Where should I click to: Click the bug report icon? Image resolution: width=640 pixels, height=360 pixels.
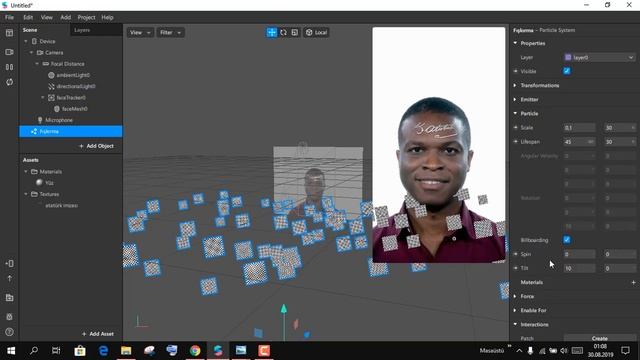(x=9, y=317)
